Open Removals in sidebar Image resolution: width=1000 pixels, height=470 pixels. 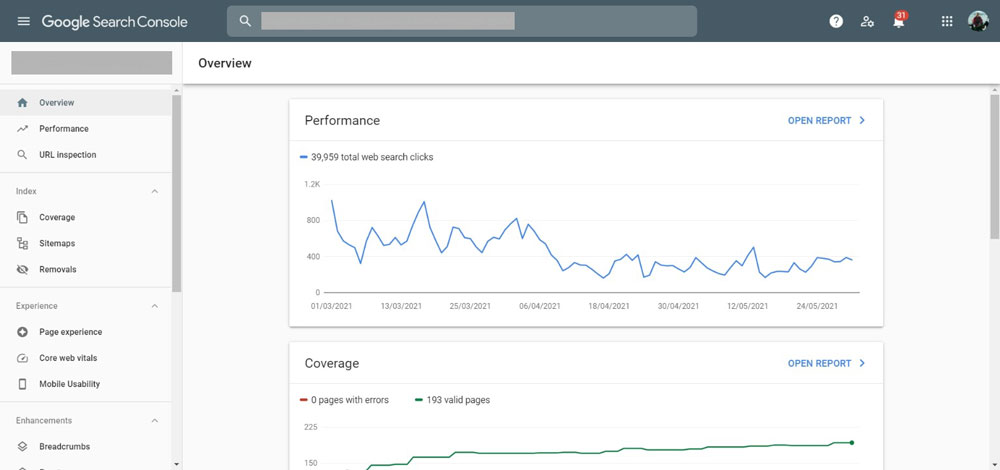click(85, 270)
